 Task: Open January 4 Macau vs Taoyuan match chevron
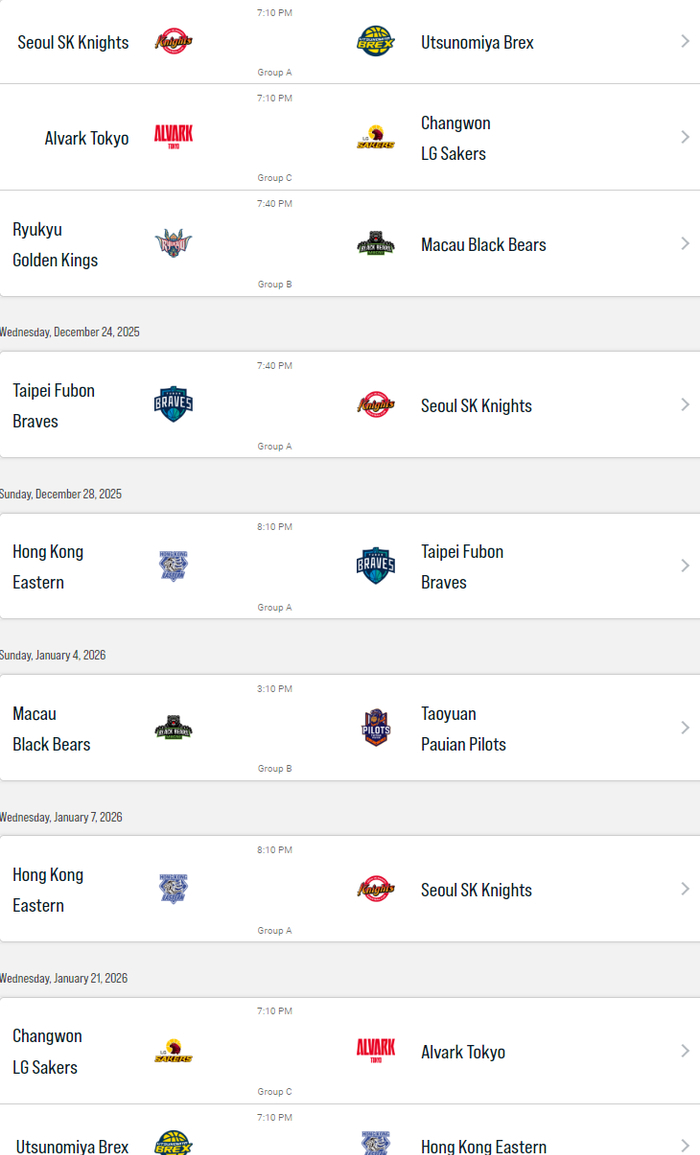pyautogui.click(x=685, y=728)
